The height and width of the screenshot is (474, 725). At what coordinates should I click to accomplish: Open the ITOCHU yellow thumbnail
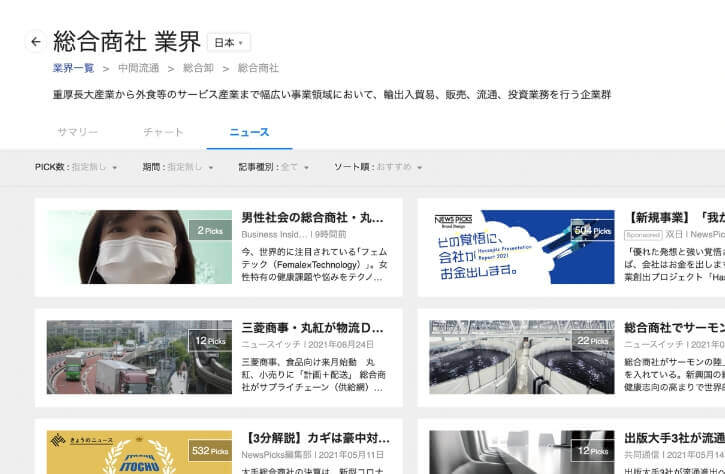pos(139,452)
